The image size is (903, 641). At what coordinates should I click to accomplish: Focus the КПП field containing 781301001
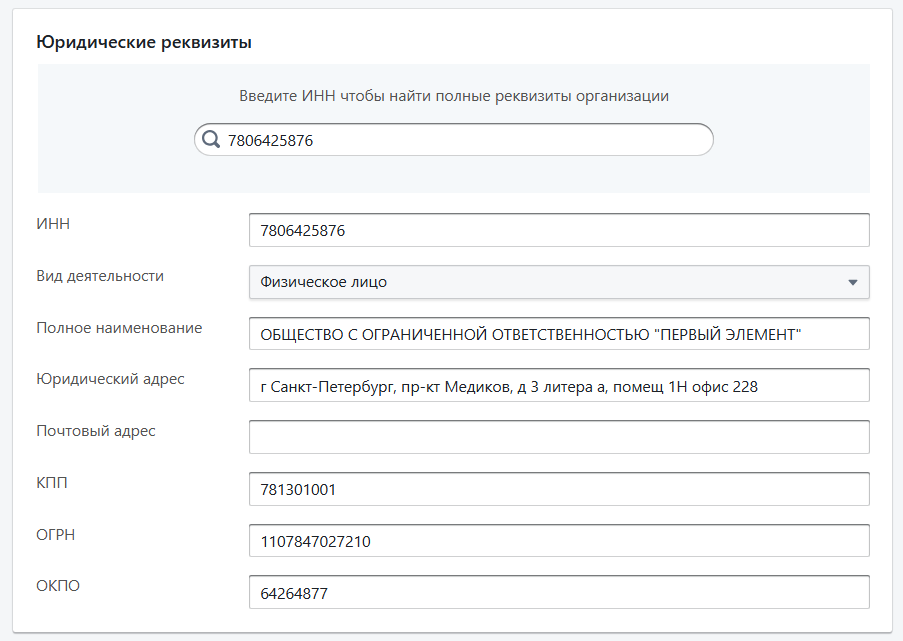558,489
